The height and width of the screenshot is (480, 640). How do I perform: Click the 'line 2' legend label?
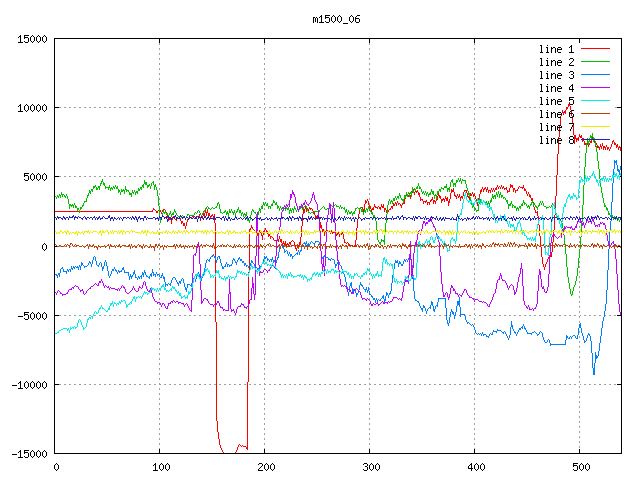click(556, 62)
